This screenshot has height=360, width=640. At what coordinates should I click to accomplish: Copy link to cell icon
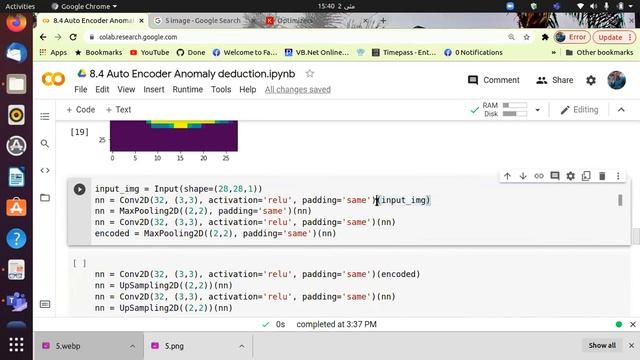(539, 176)
